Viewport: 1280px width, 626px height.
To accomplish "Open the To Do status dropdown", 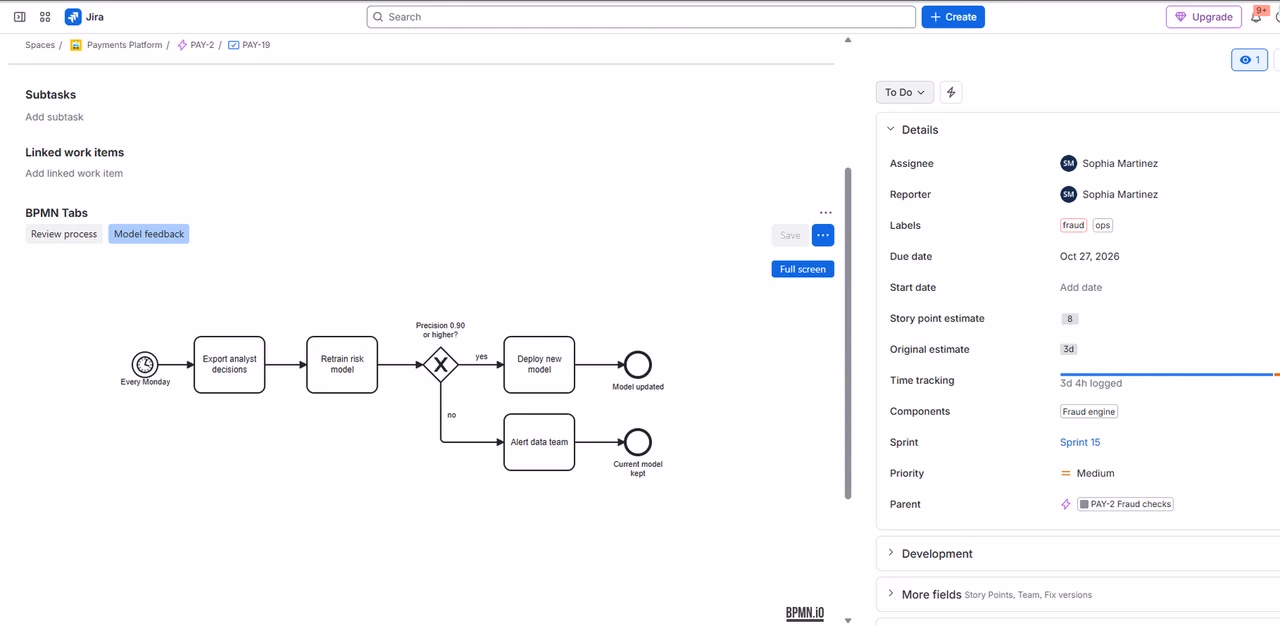I will [905, 92].
